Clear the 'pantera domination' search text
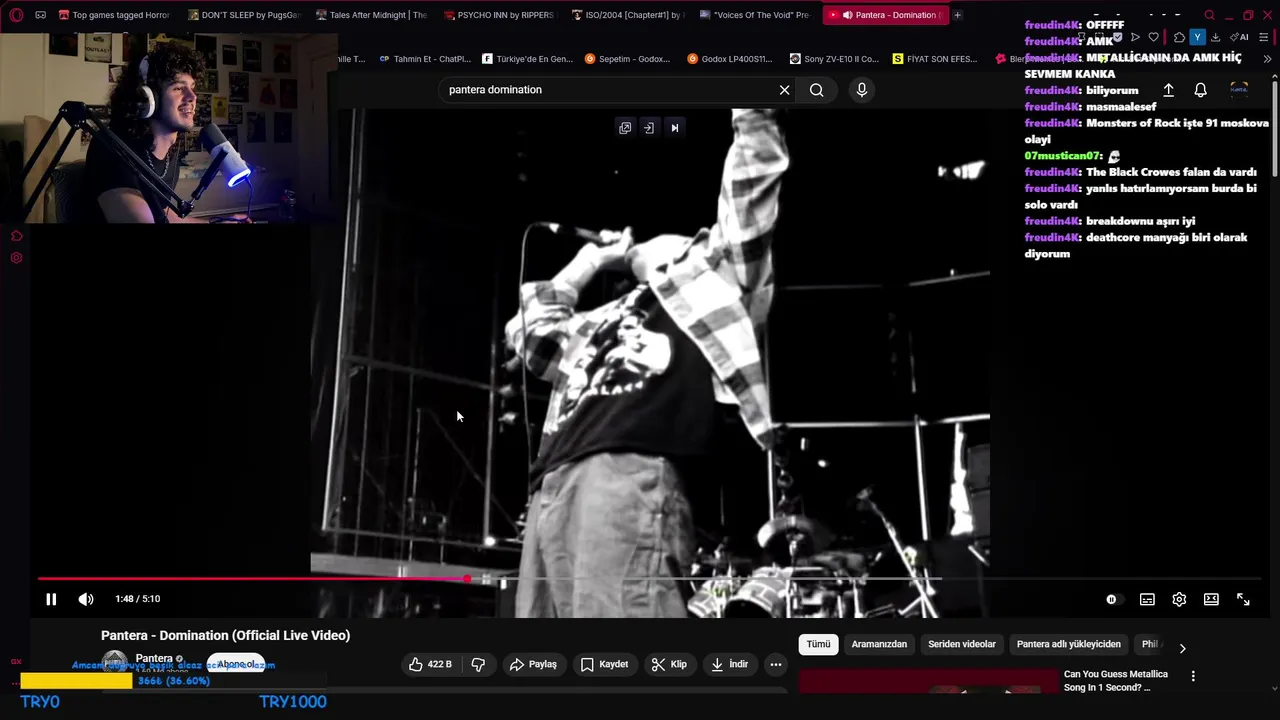The image size is (1280, 720). (785, 90)
